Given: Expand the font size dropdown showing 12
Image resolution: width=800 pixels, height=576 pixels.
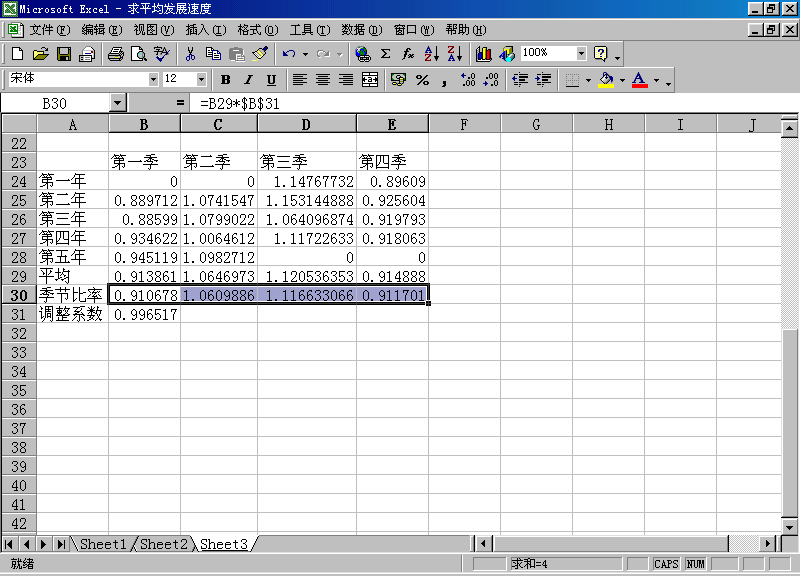Looking at the screenshot, I should coord(201,79).
